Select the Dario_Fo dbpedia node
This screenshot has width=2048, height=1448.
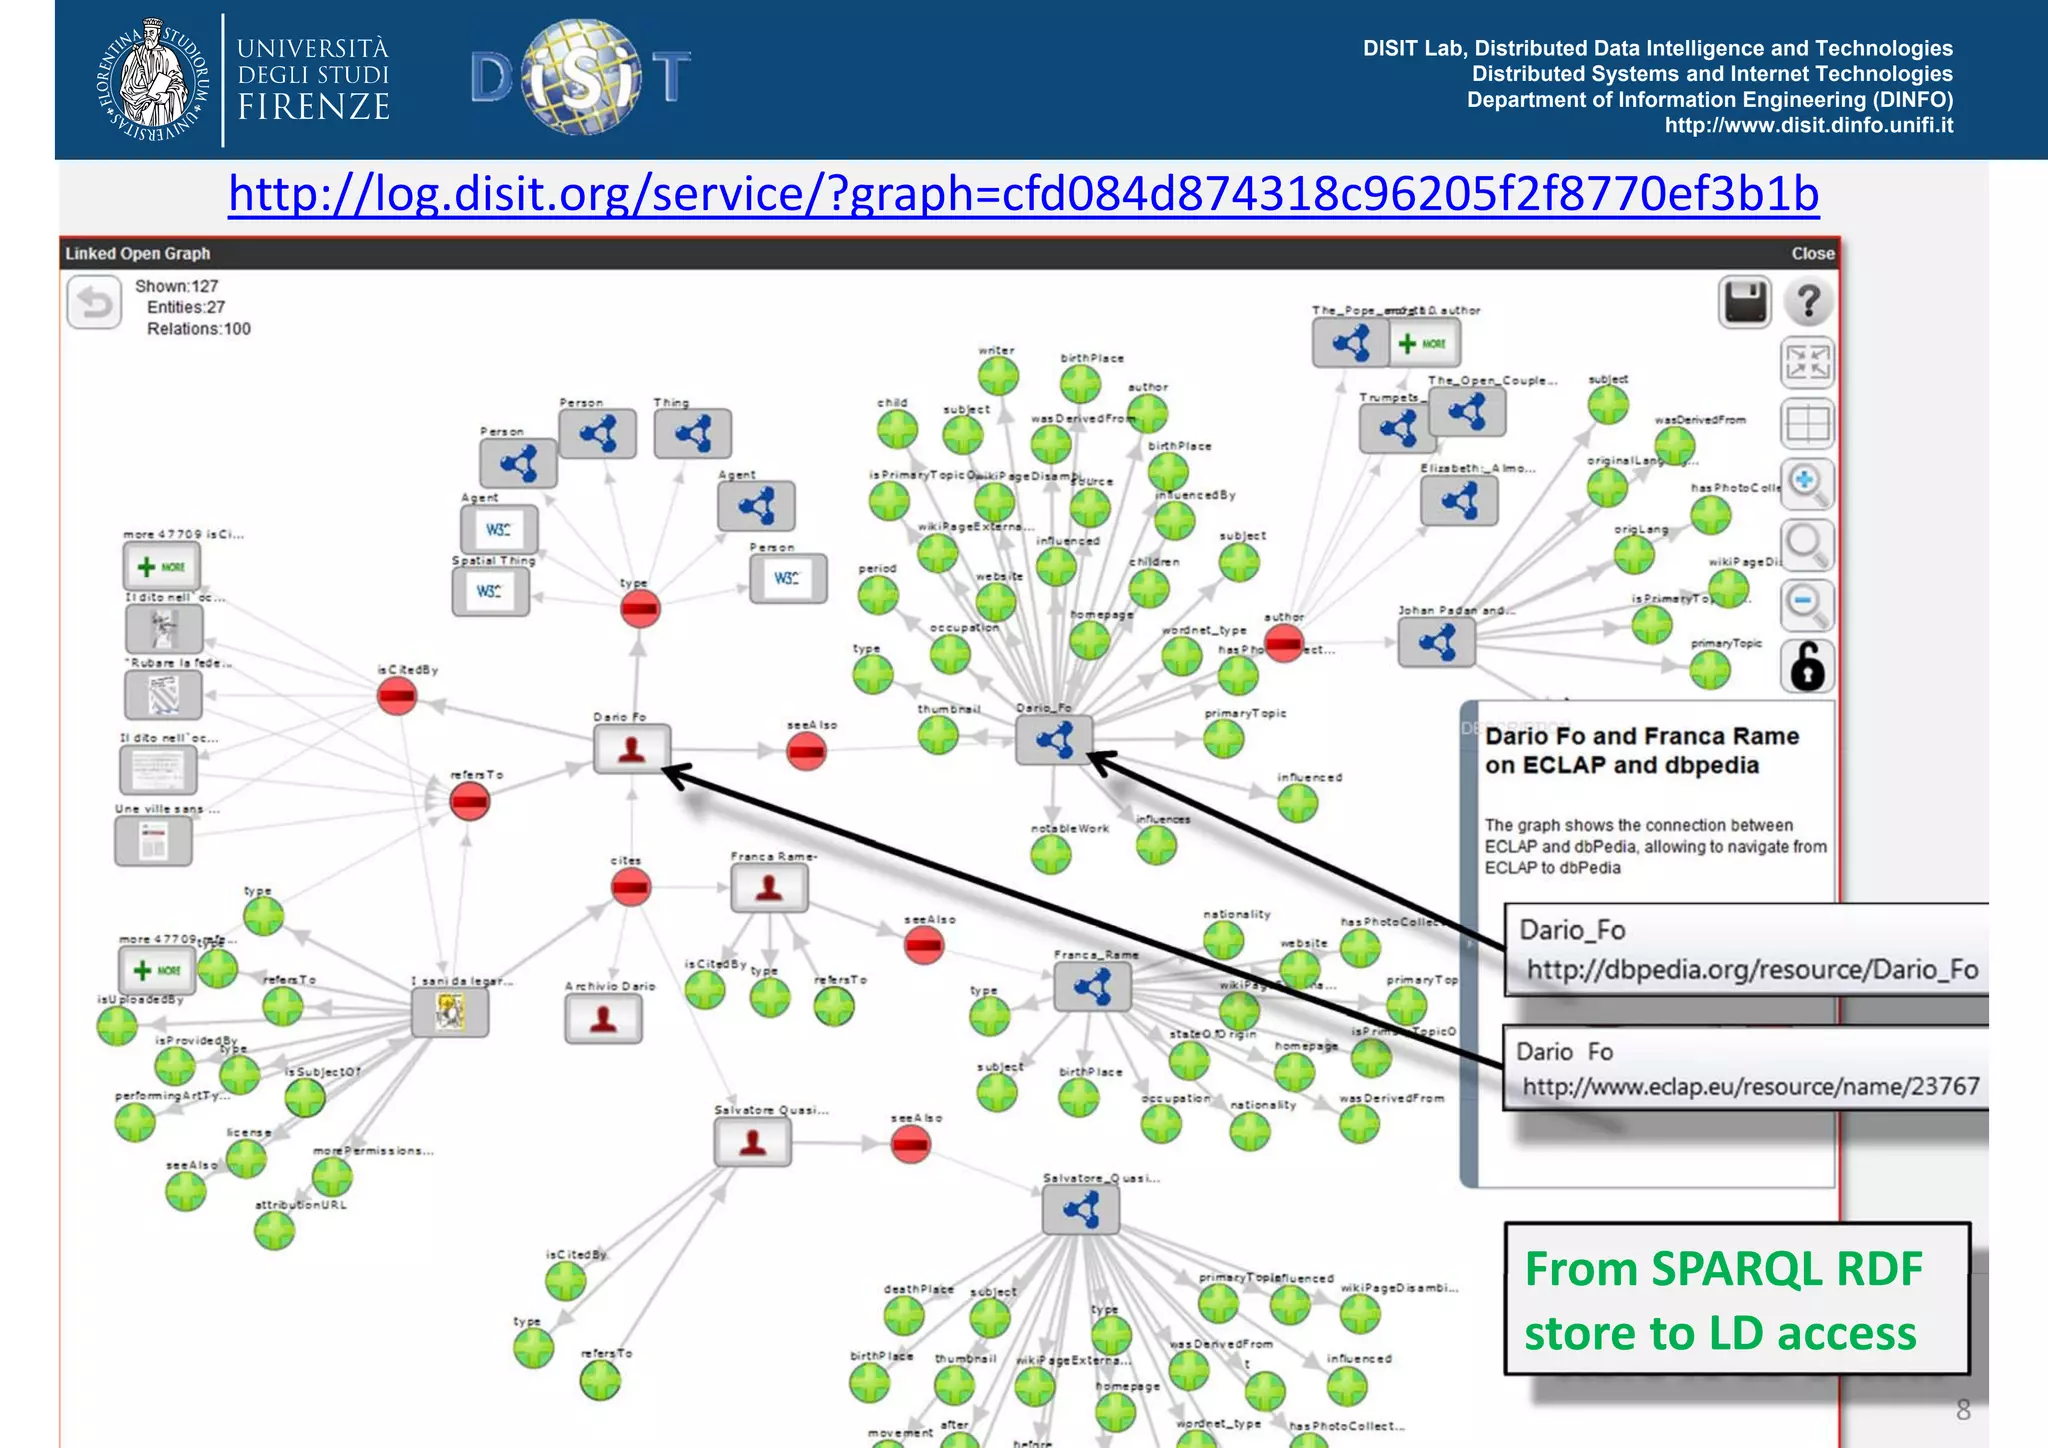coord(1054,741)
